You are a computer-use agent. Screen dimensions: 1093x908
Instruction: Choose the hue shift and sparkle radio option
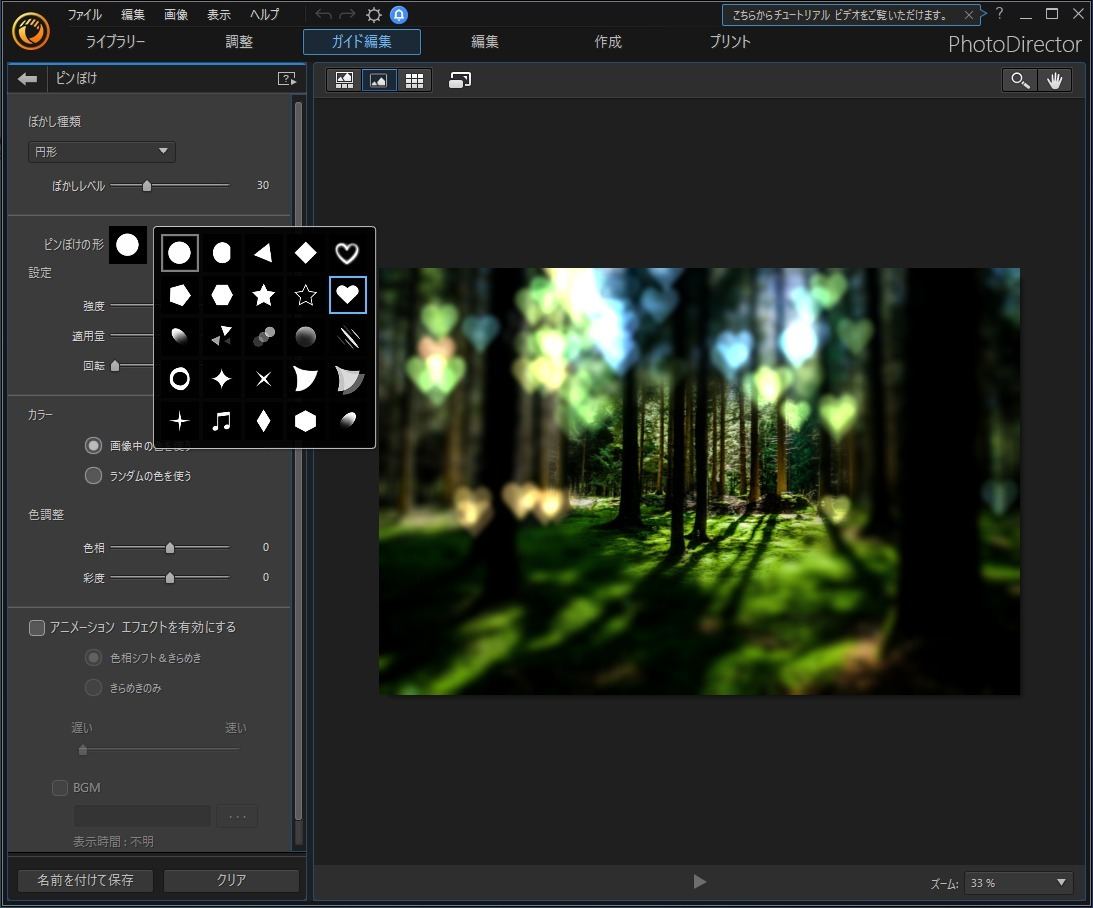(93, 657)
